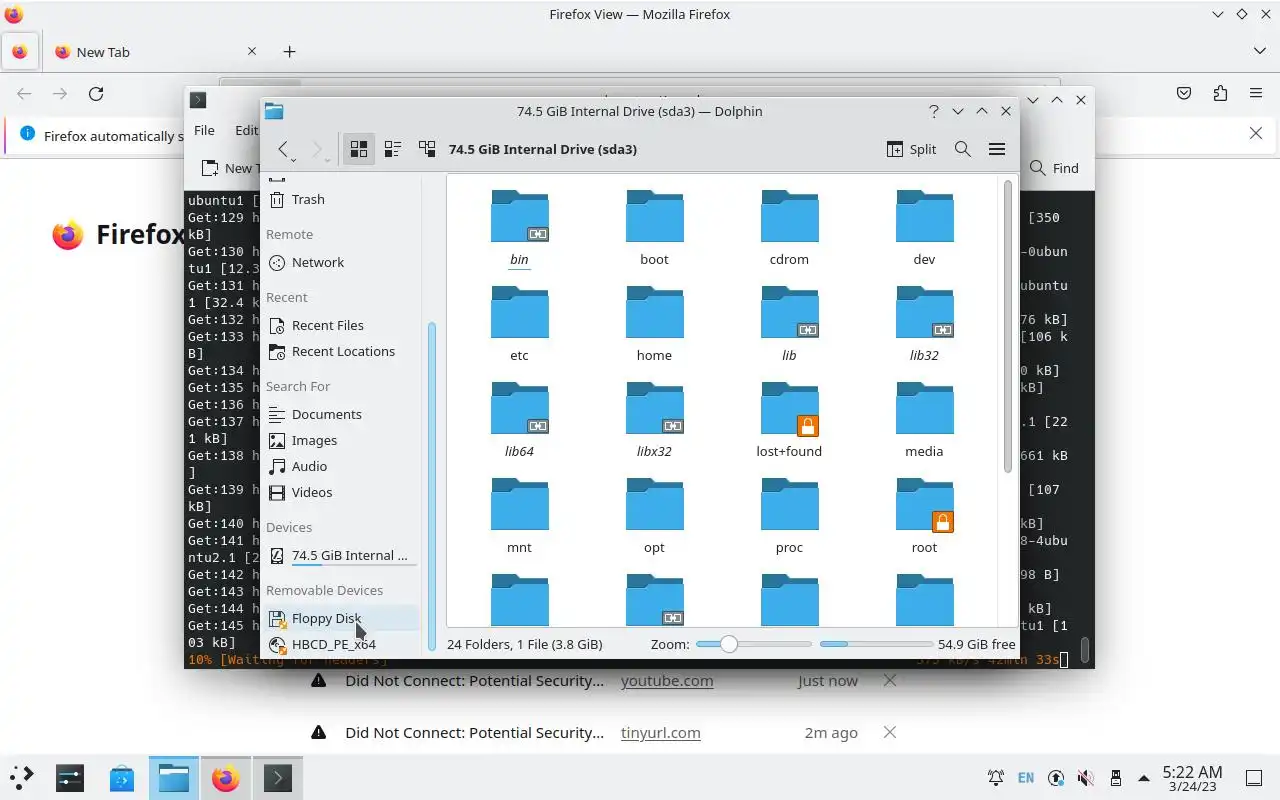The width and height of the screenshot is (1280, 800).
Task: Open Firefox Pocket save icon
Action: point(1184,93)
